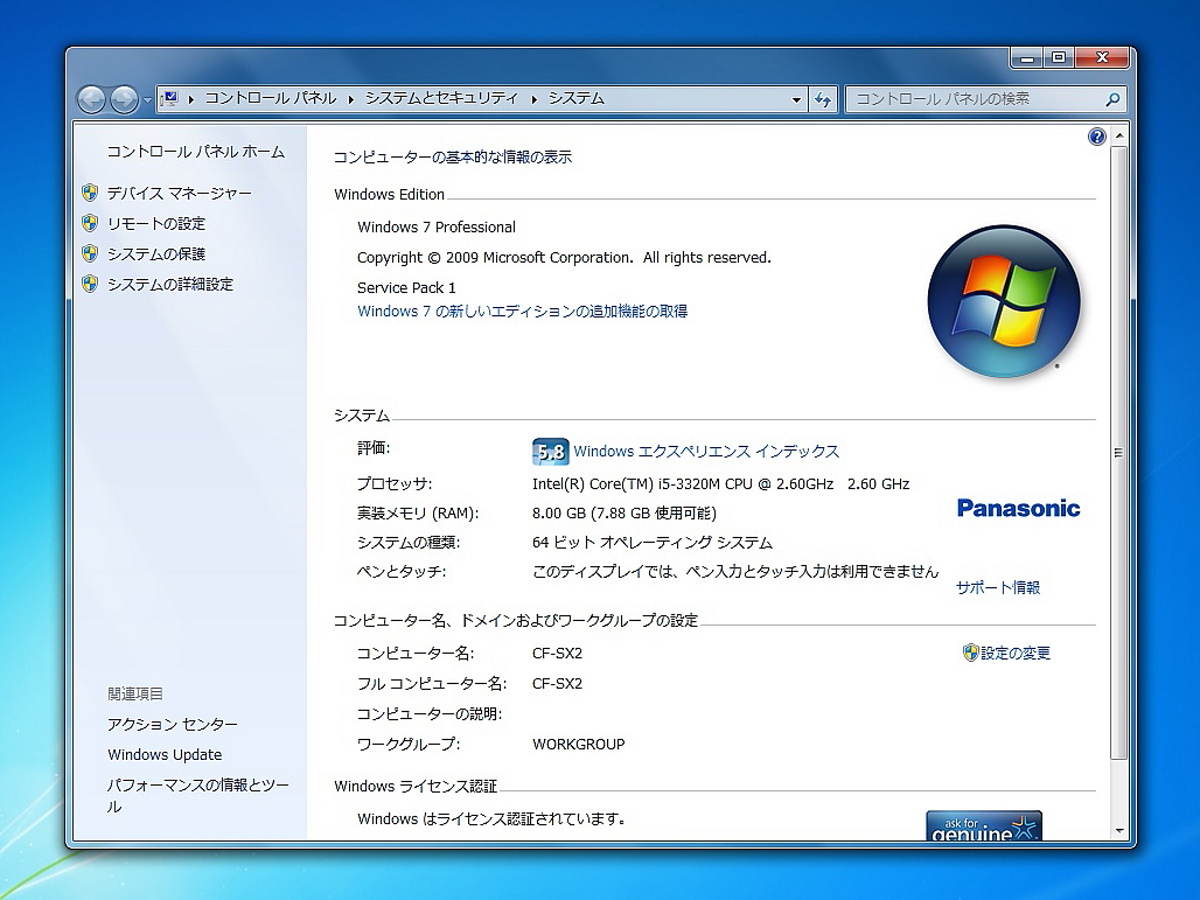This screenshot has height=900, width=1200.
Task: Open コントロール パネル ホーム link
Action: click(196, 152)
